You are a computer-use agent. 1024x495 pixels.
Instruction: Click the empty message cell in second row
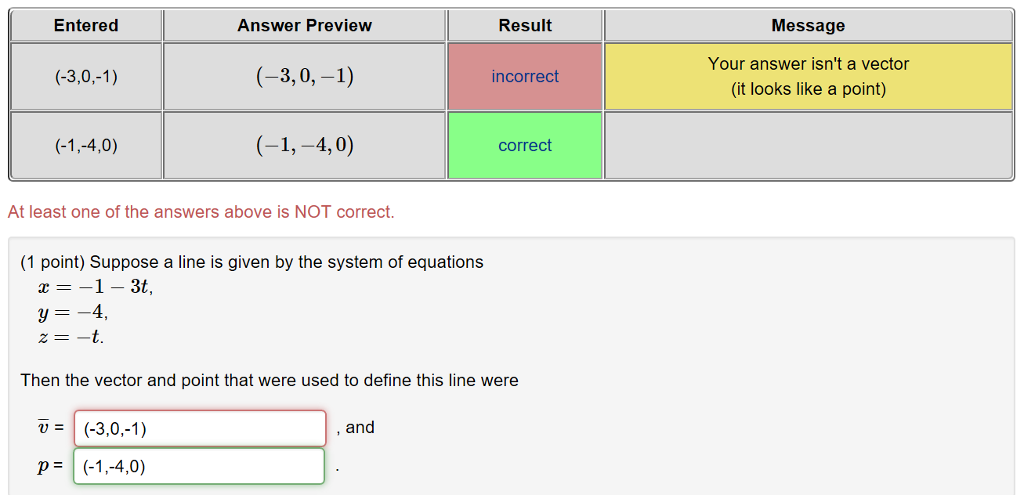click(x=808, y=145)
